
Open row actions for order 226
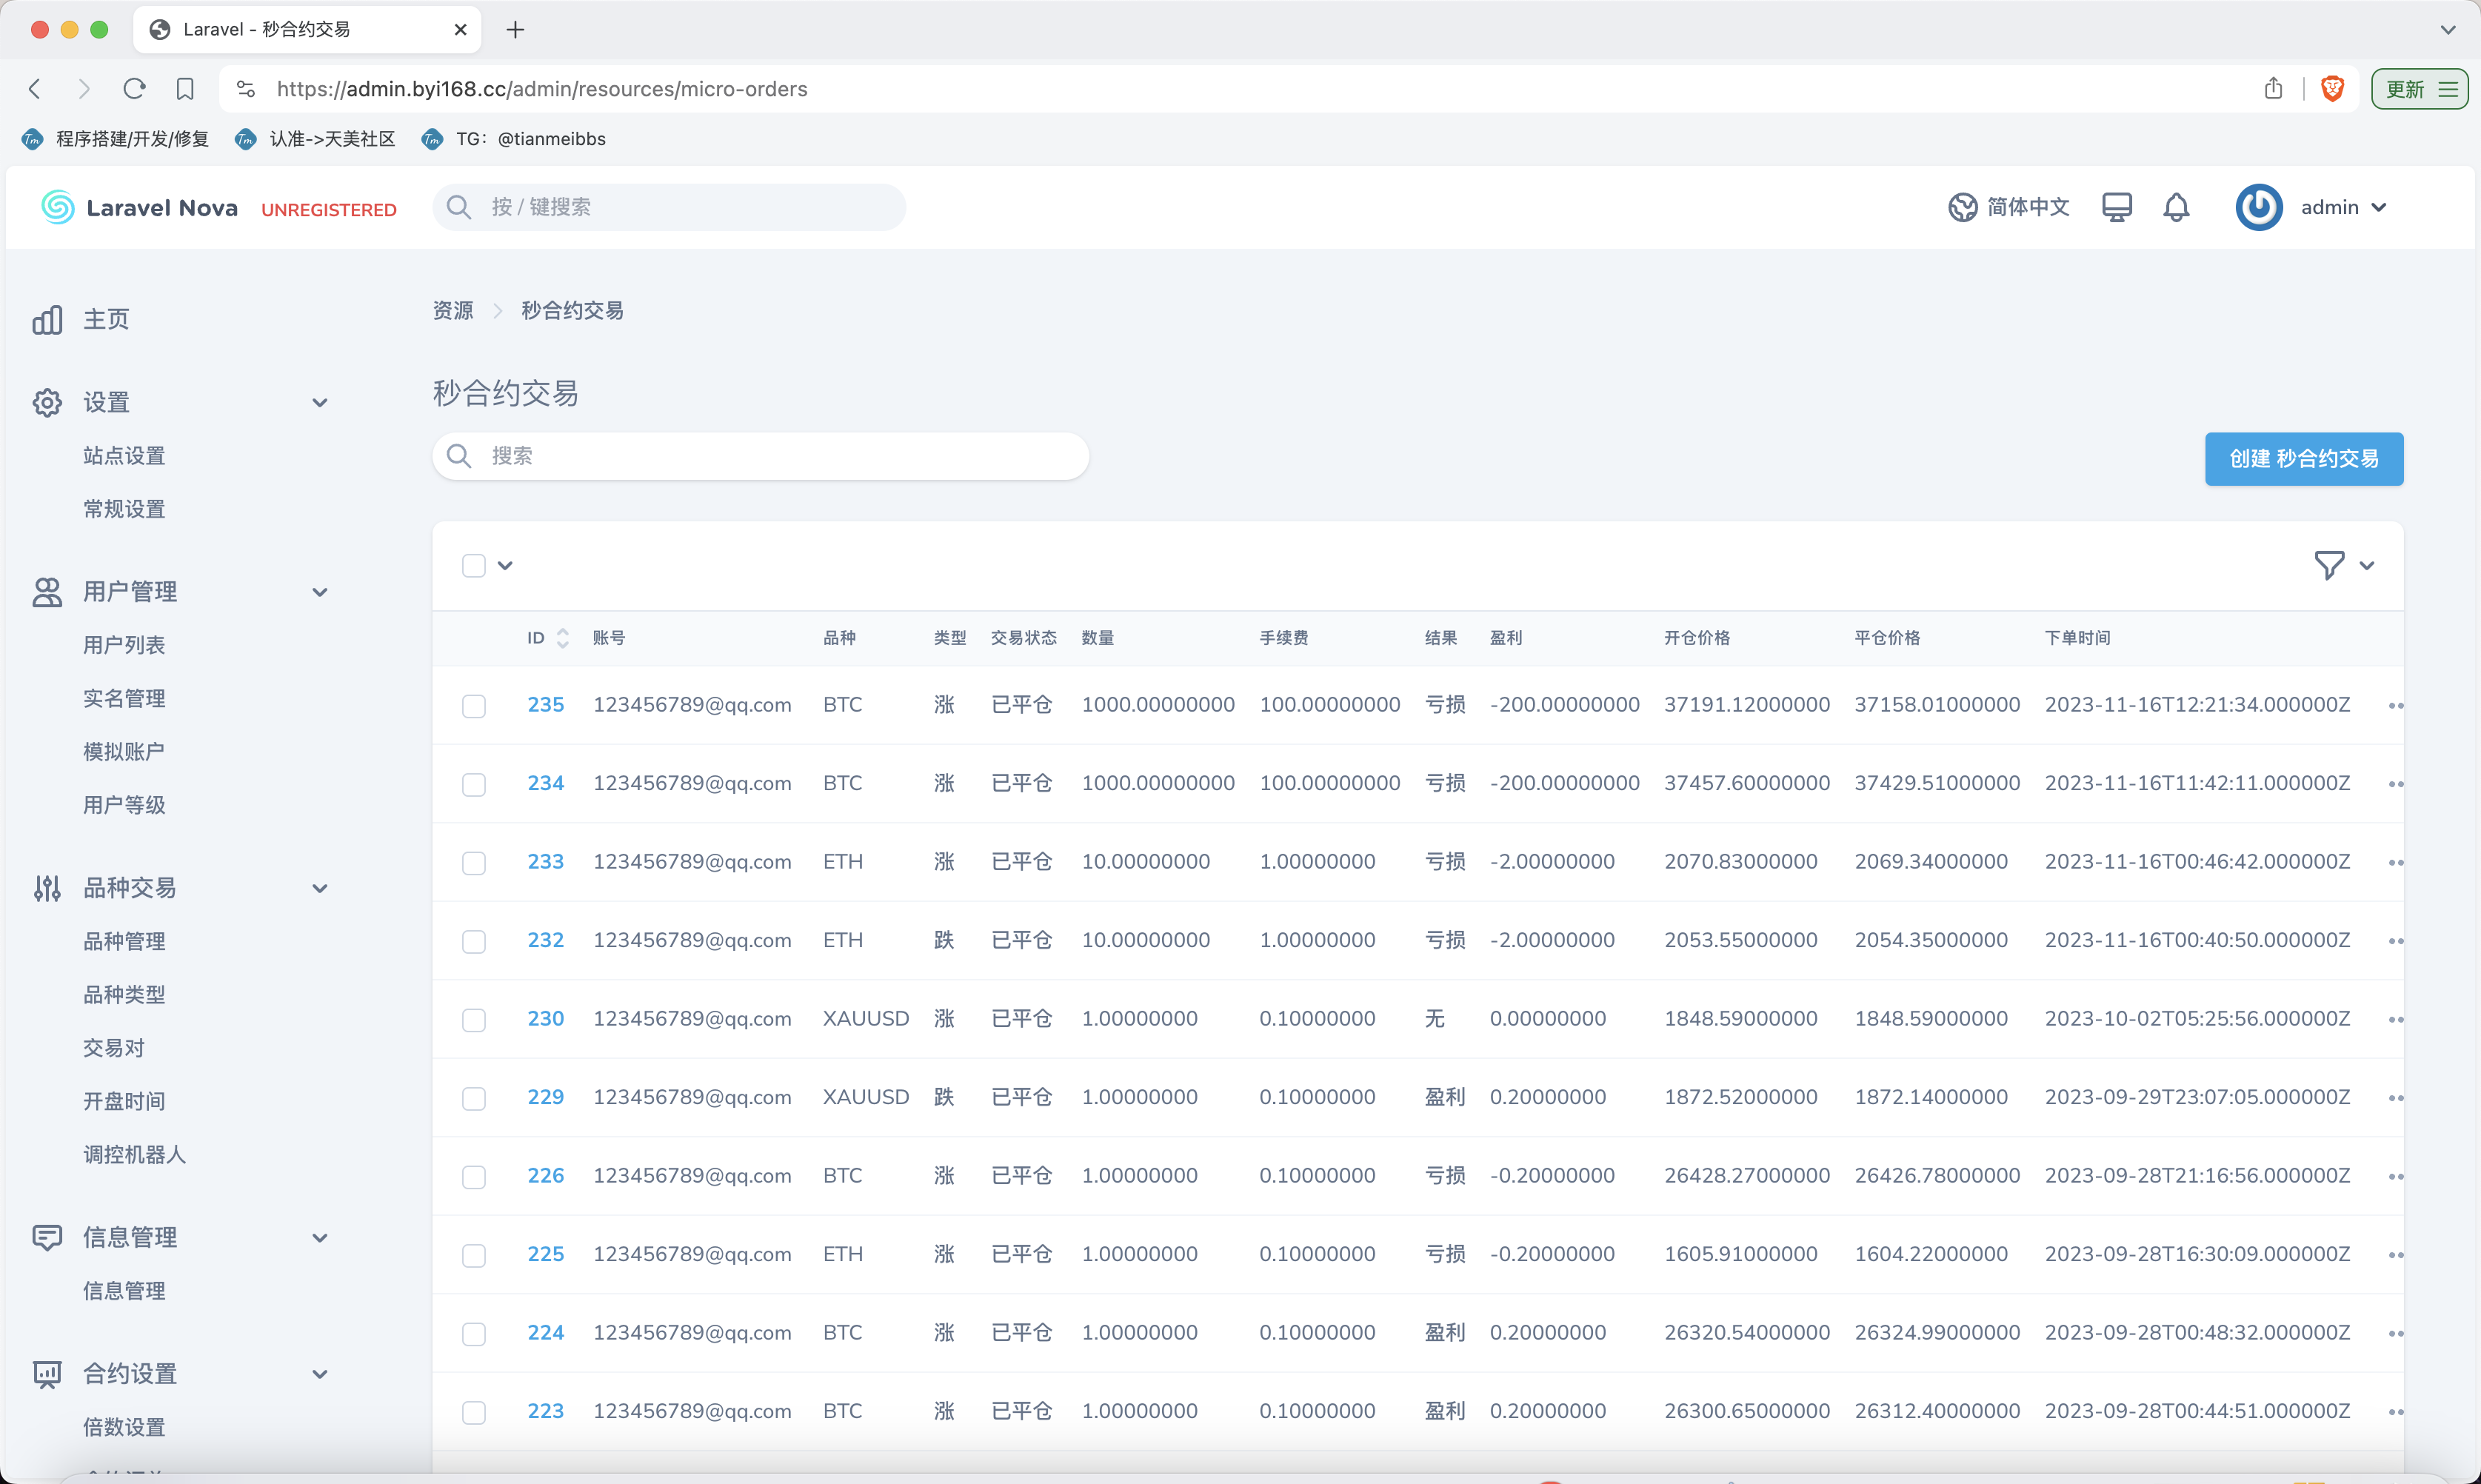pyautogui.click(x=2394, y=1177)
